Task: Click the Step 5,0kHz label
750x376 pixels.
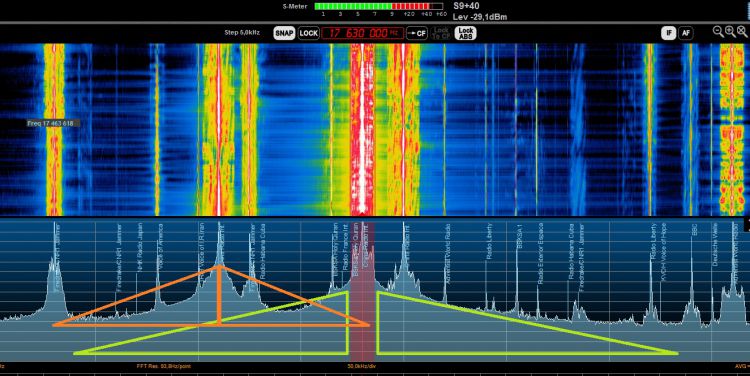Action: (242, 33)
